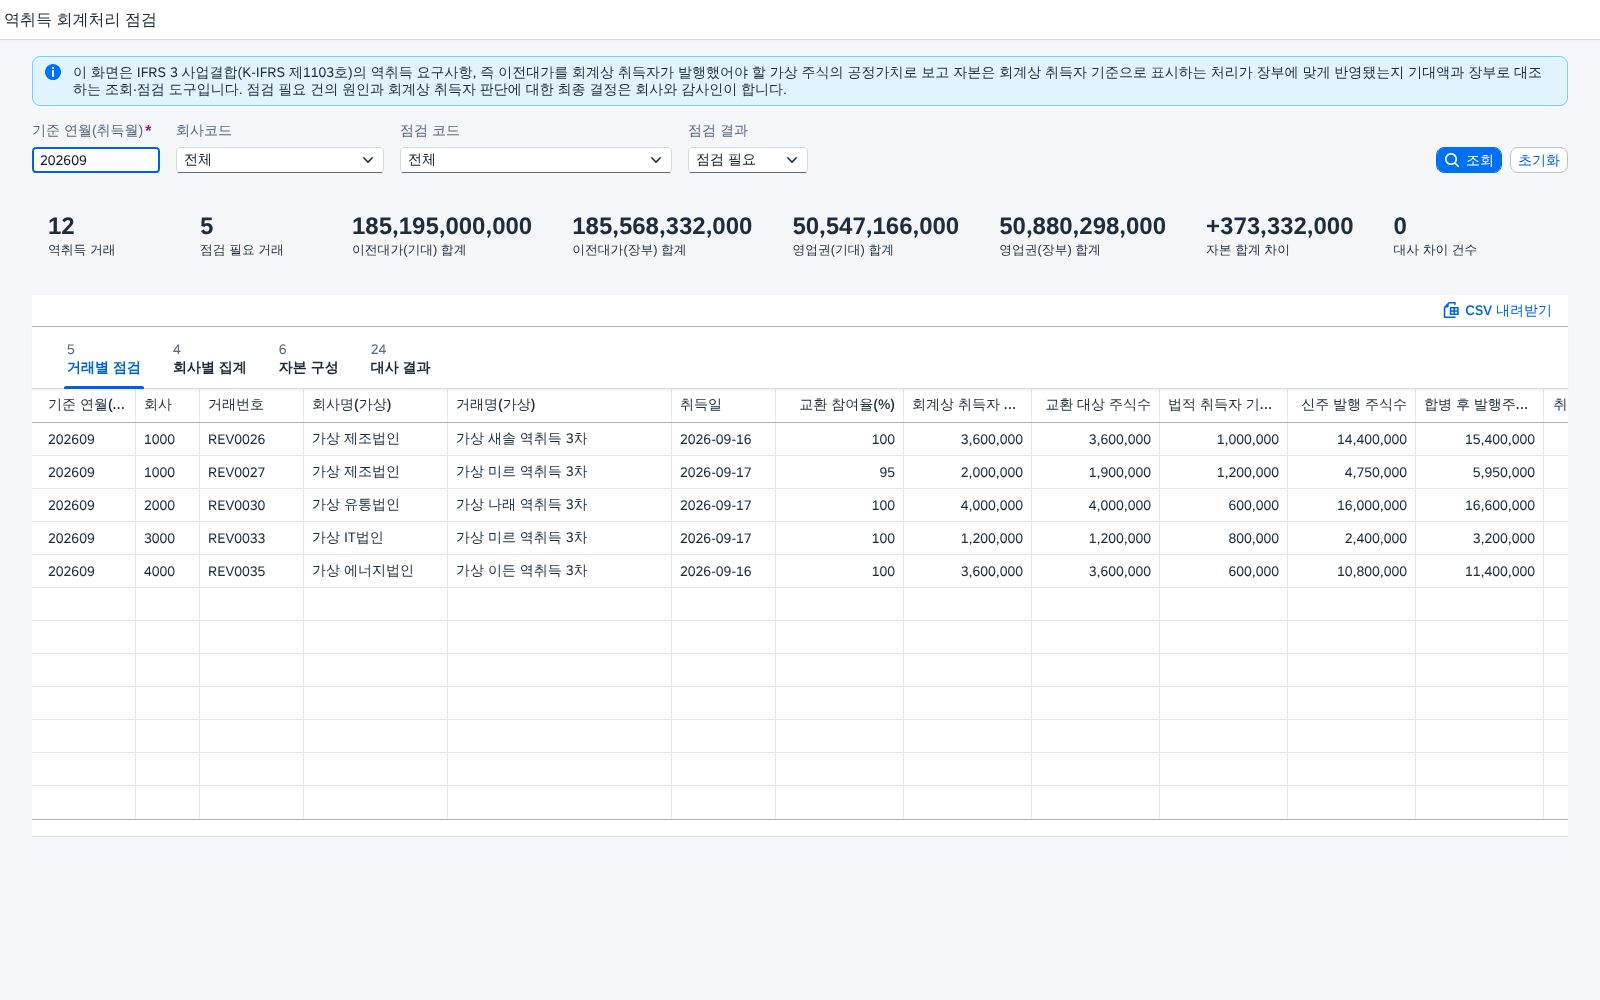Screen dimensions: 1600x1000
Task: Click the 가상 유통법인 company cell
Action: (x=375, y=505)
